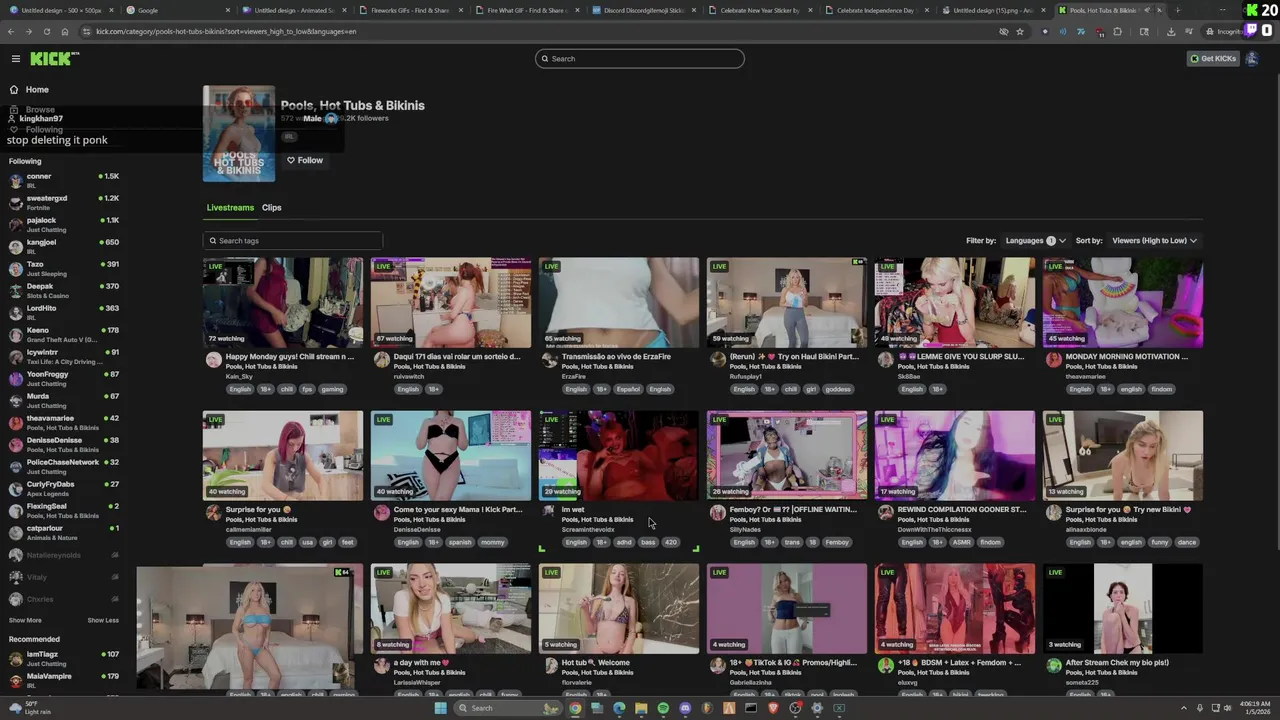Open Windows Start menu
Screen dimensions: 1280x720
coord(440,708)
